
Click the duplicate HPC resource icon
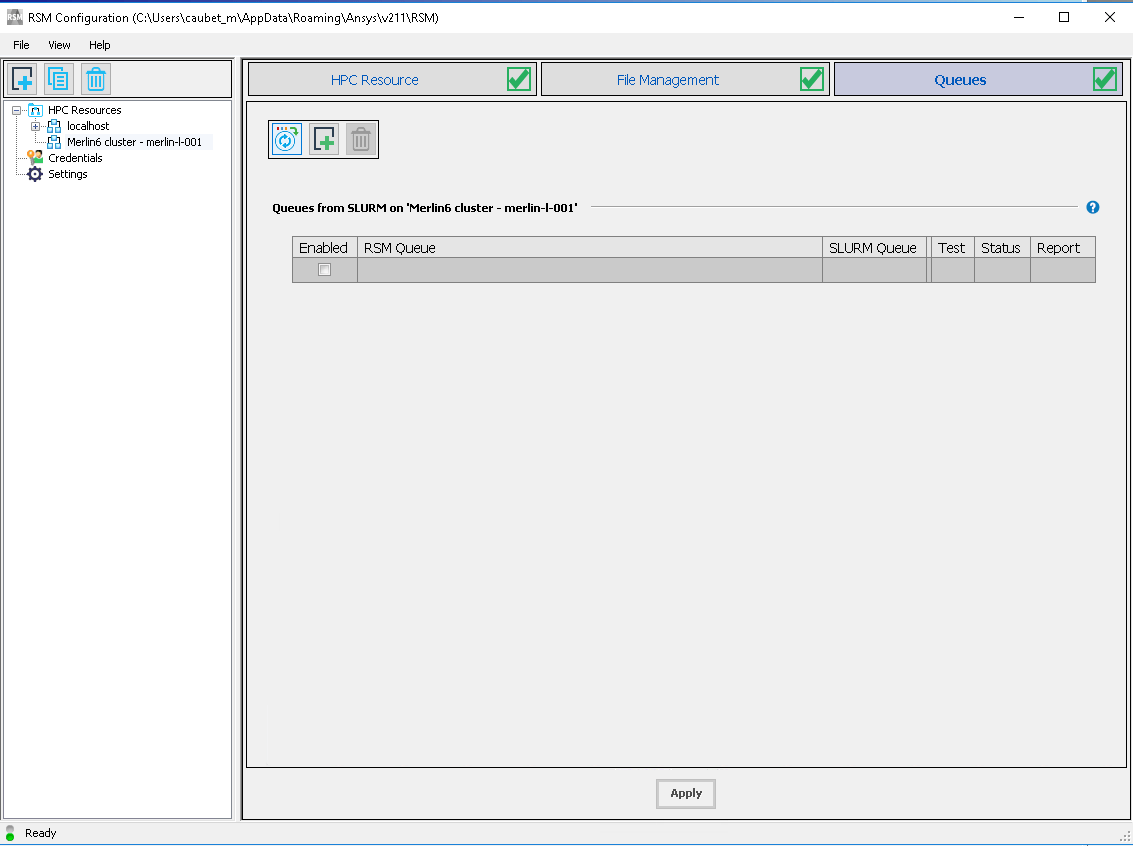pos(59,79)
